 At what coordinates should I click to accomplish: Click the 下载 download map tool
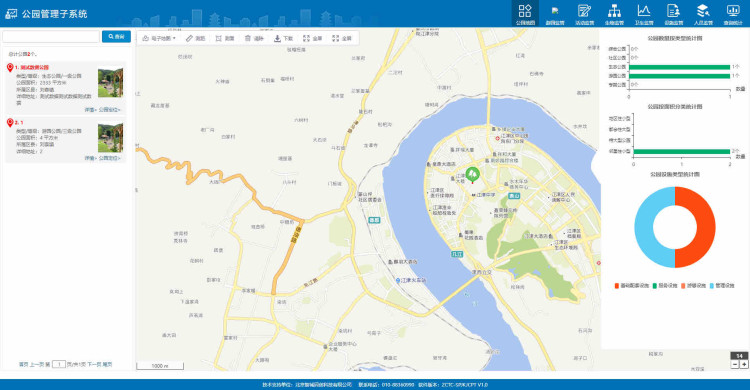283,38
